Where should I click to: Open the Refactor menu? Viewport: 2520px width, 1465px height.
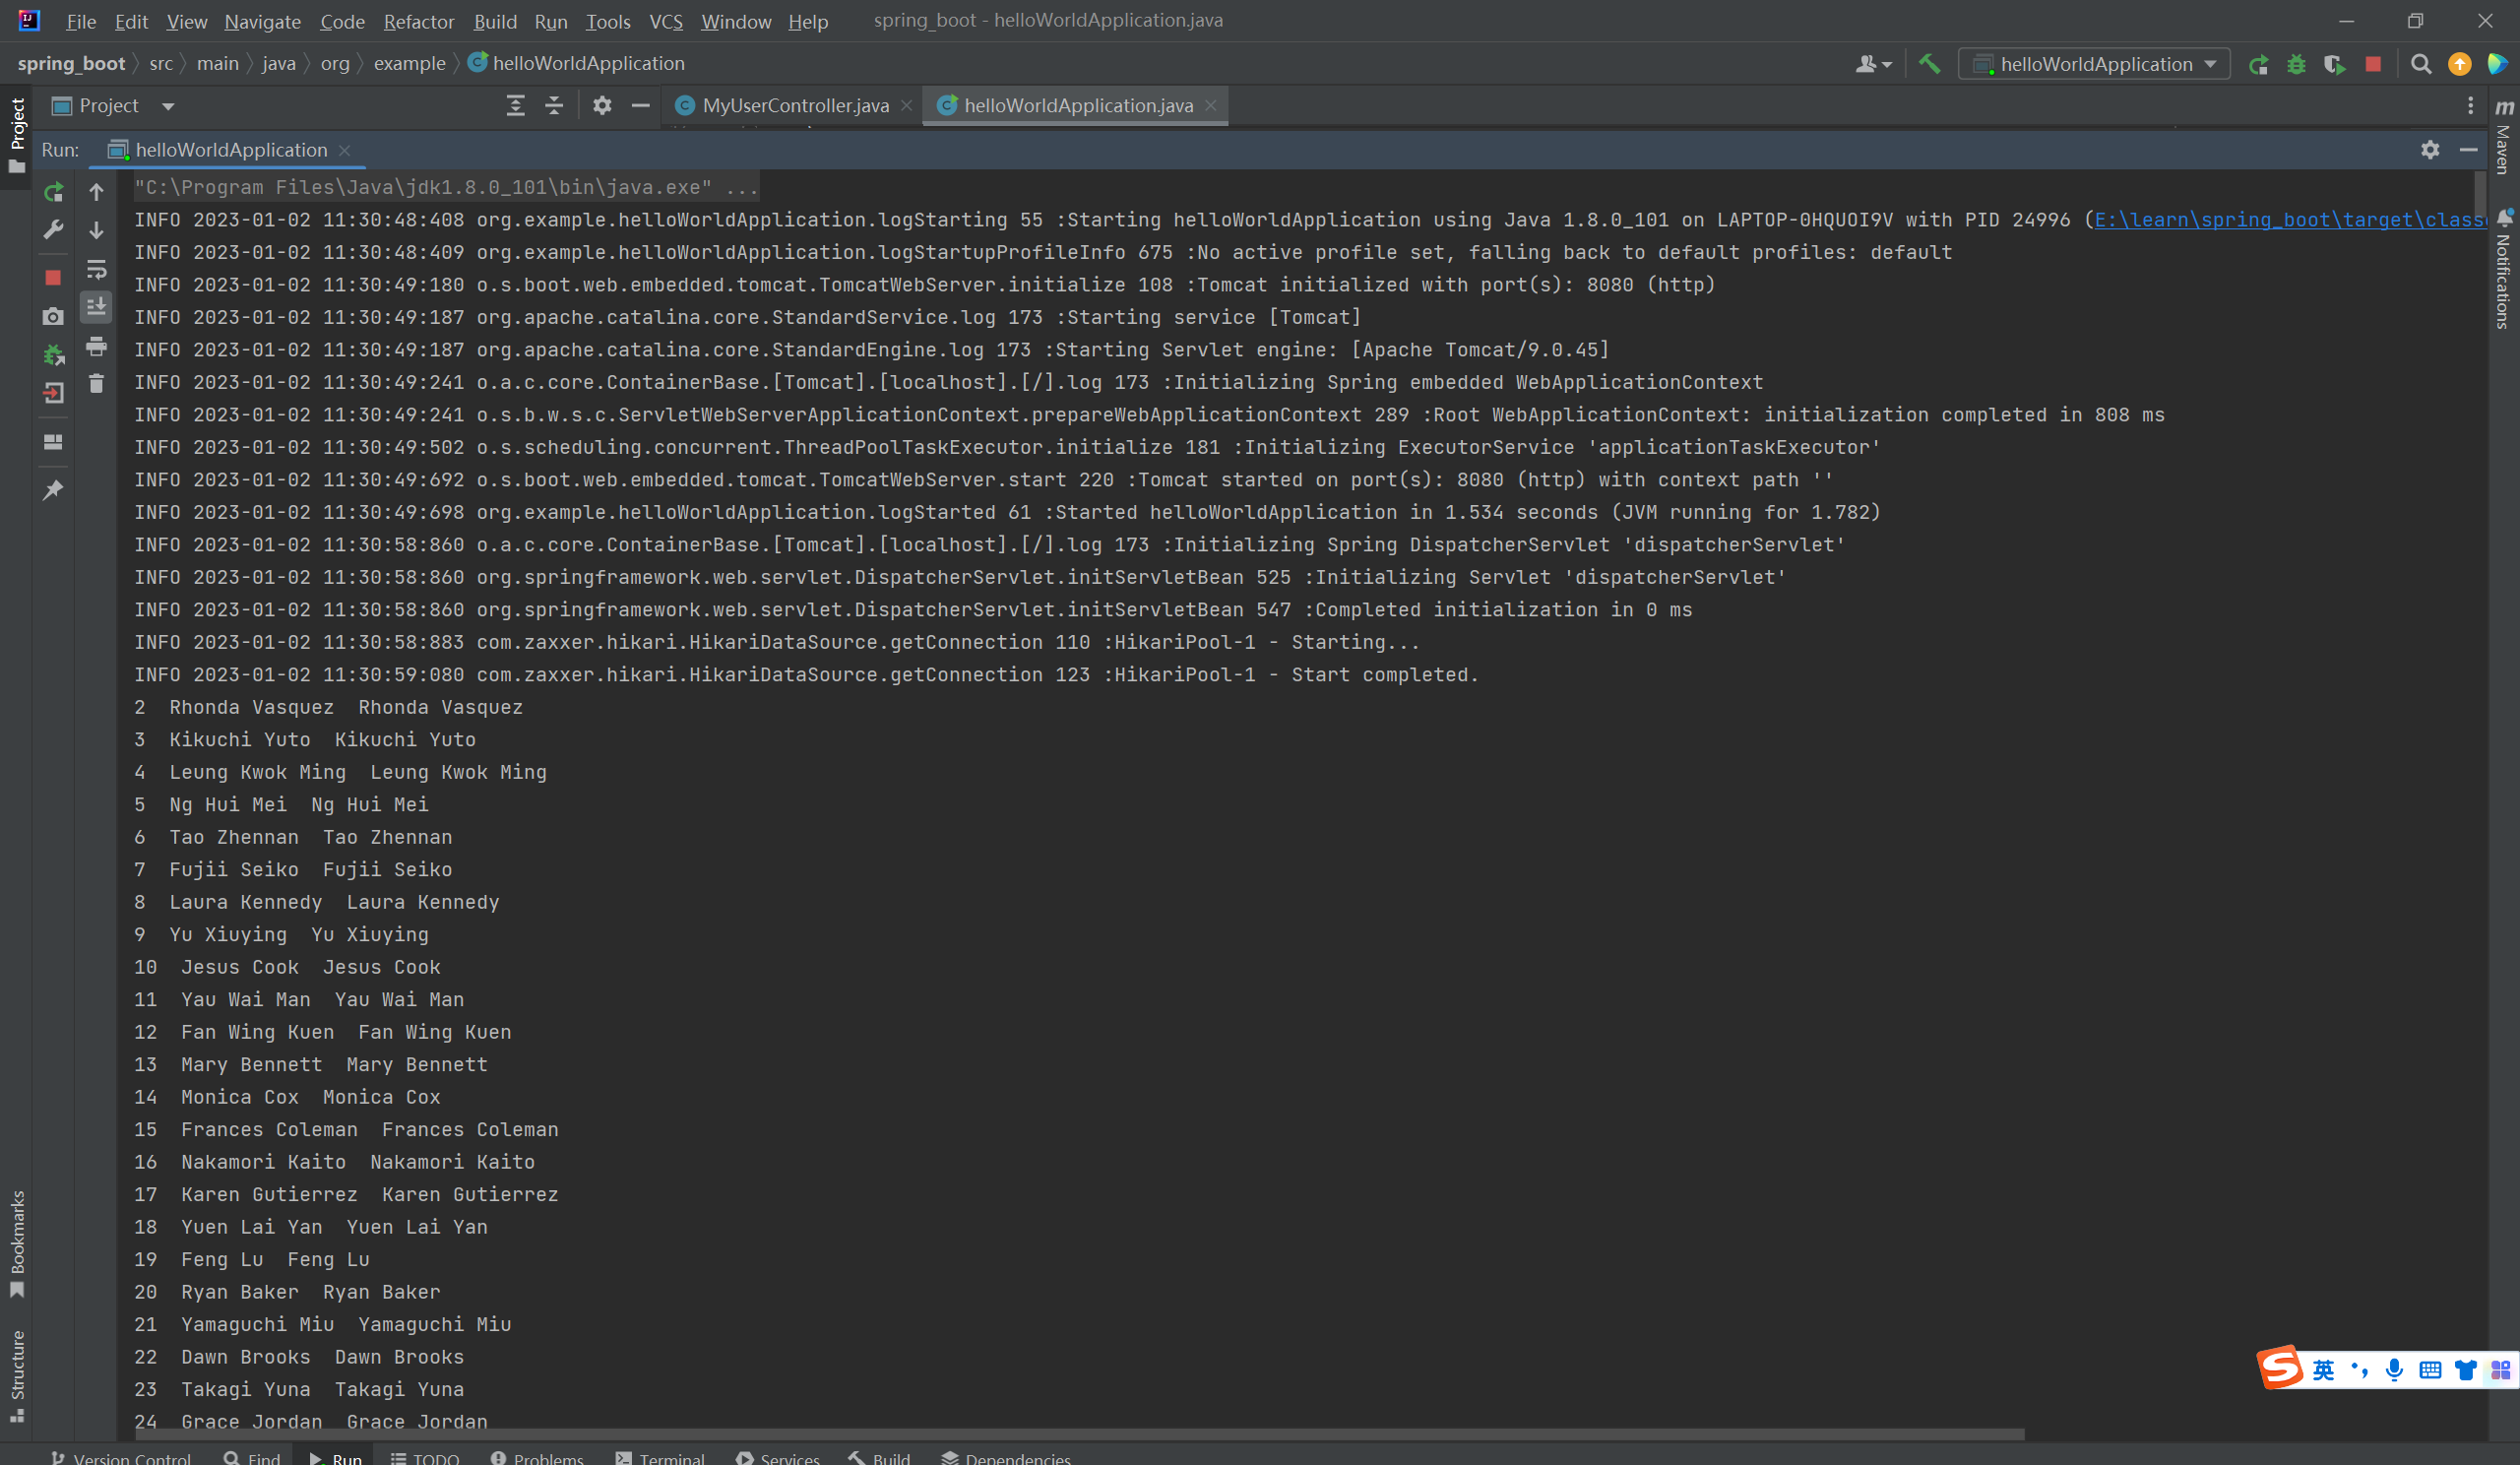point(418,21)
